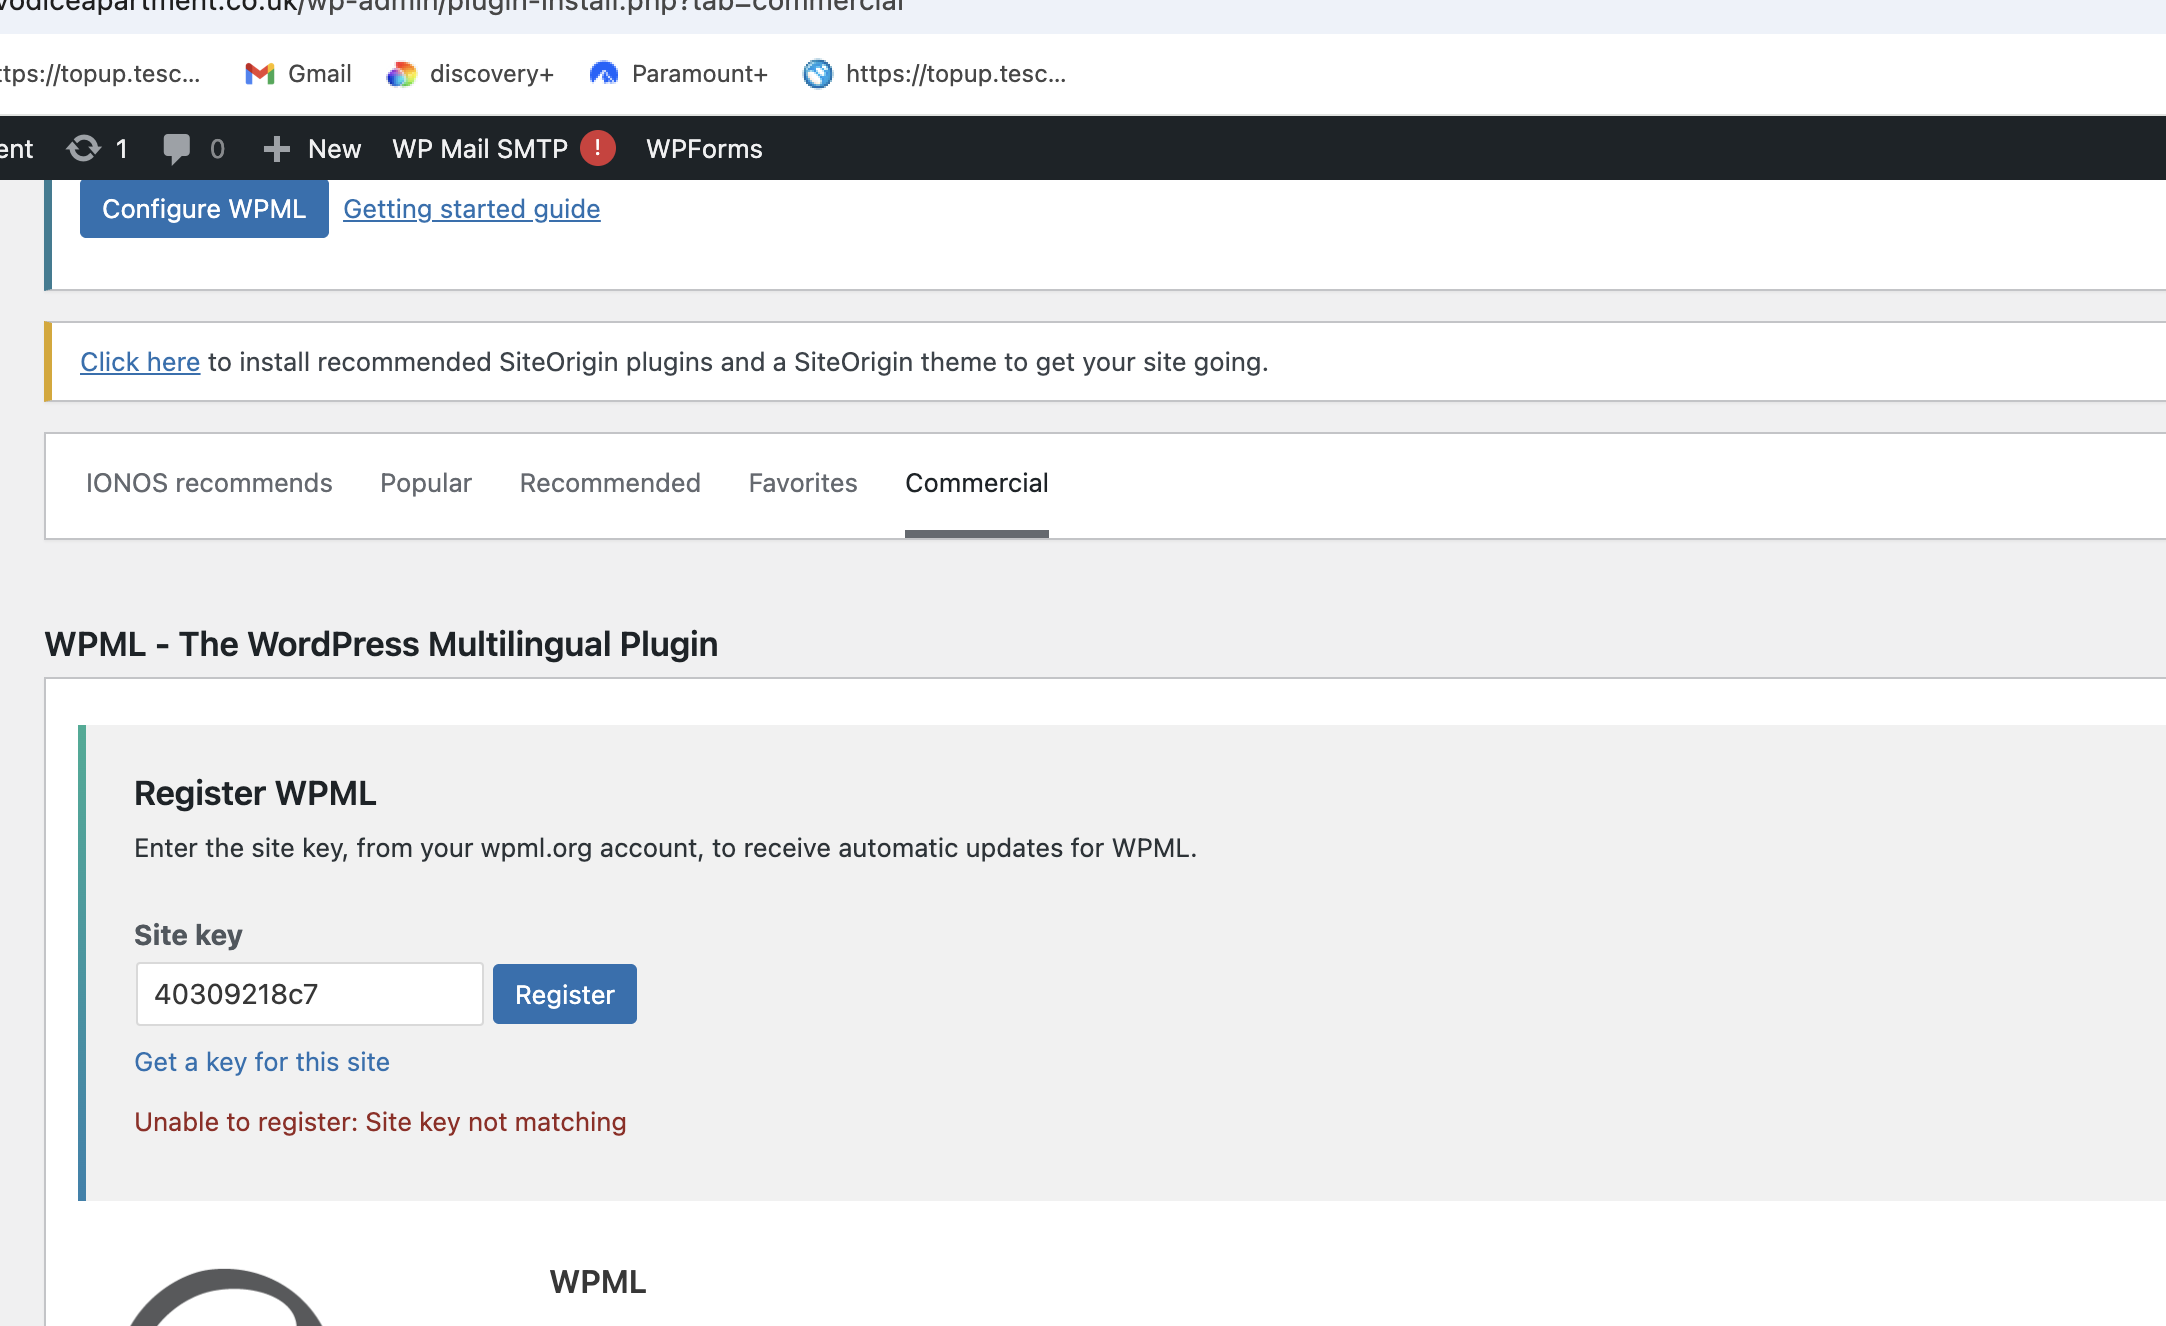The height and width of the screenshot is (1326, 2166).
Task: Switch to the Recommended tab
Action: coord(610,483)
